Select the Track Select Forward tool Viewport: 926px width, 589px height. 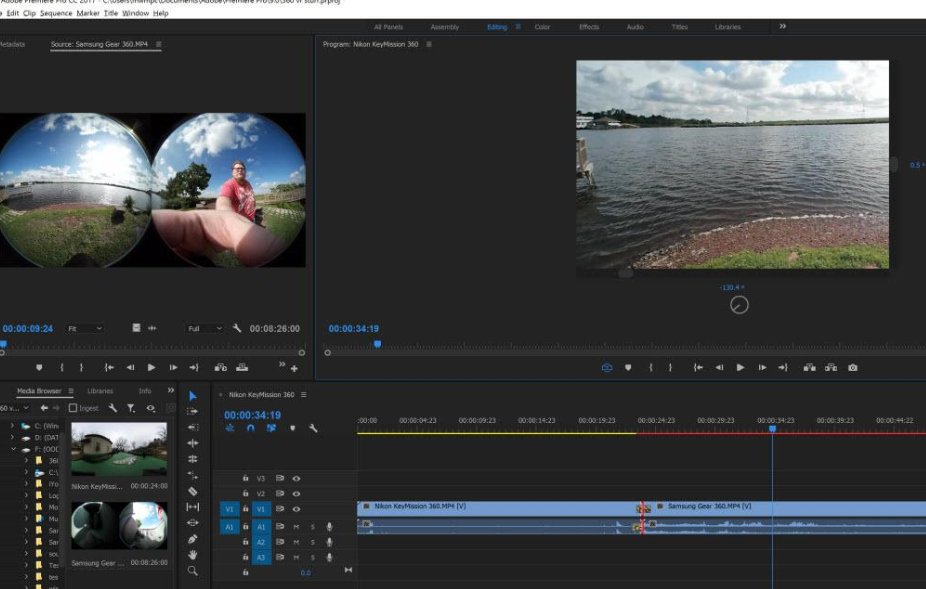[x=193, y=411]
